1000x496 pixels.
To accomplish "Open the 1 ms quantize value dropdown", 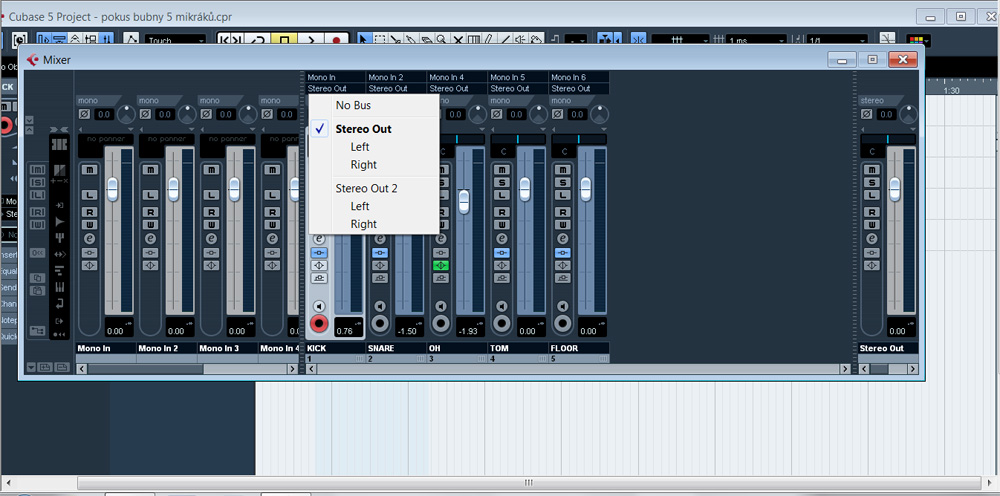I will (753, 40).
